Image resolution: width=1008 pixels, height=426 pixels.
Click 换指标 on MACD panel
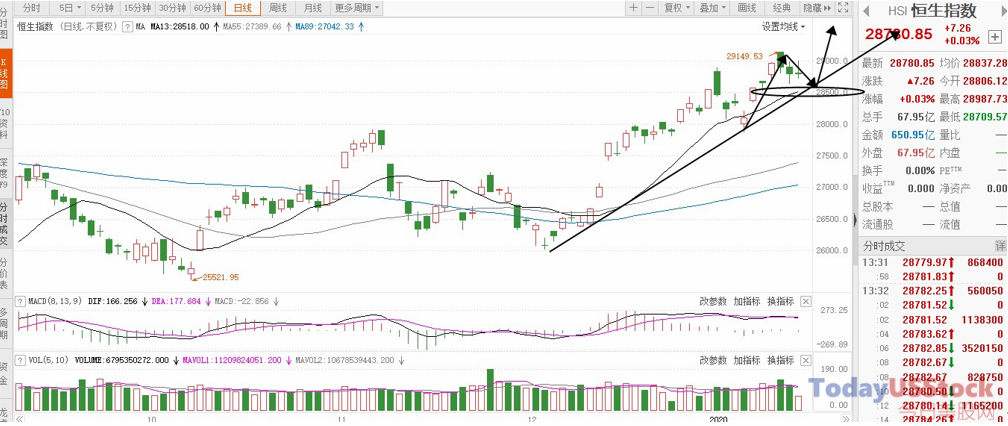(780, 301)
